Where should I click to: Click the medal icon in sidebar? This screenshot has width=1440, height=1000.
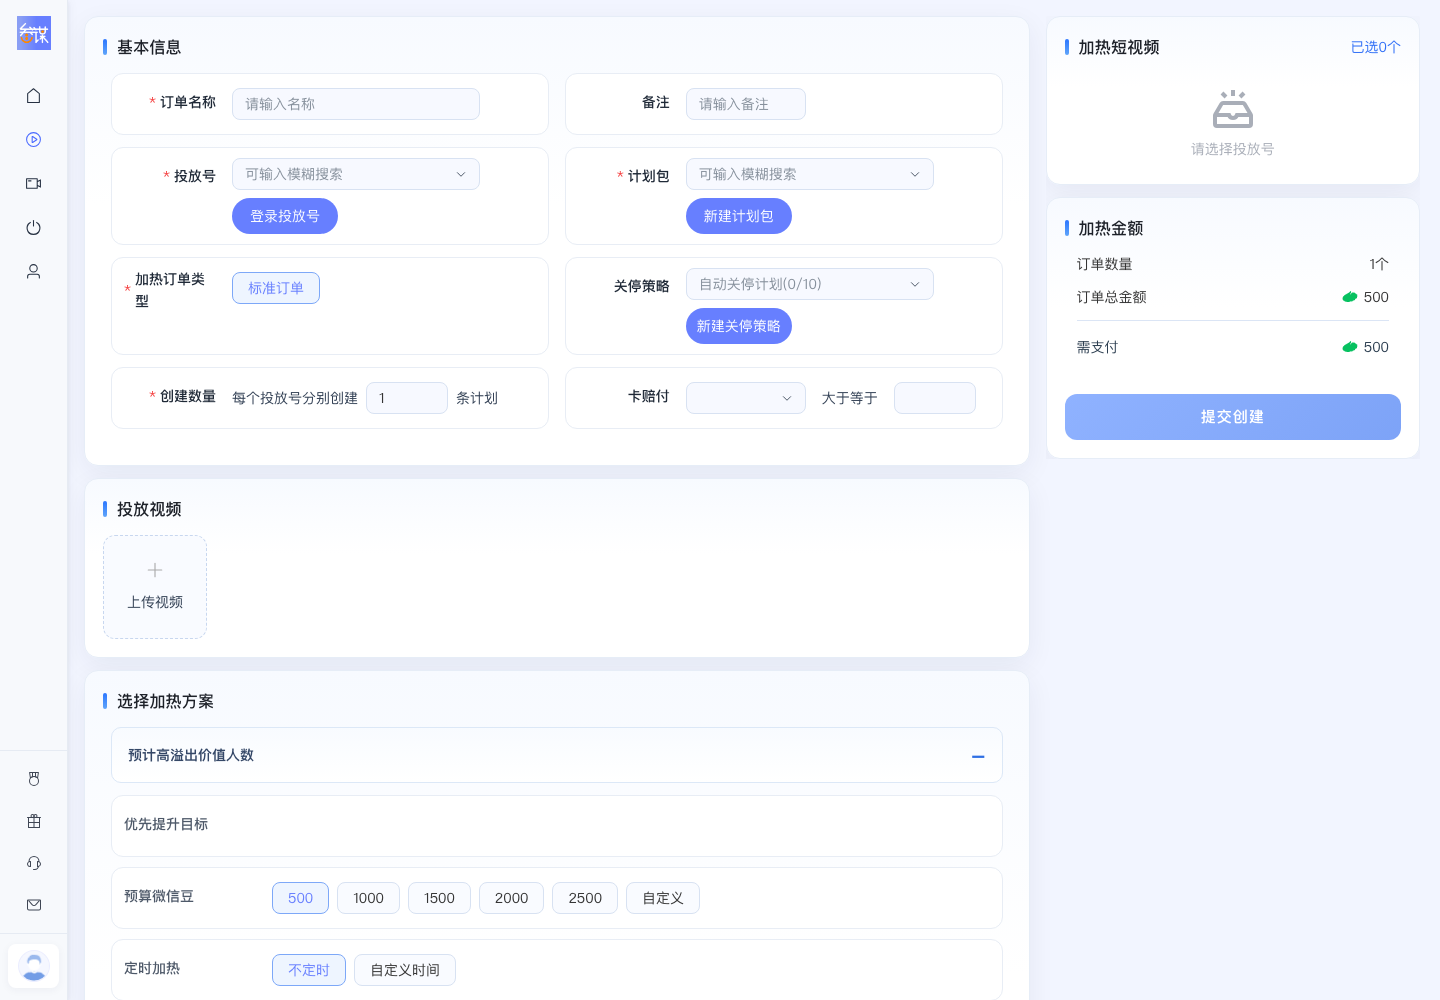pyautogui.click(x=33, y=779)
